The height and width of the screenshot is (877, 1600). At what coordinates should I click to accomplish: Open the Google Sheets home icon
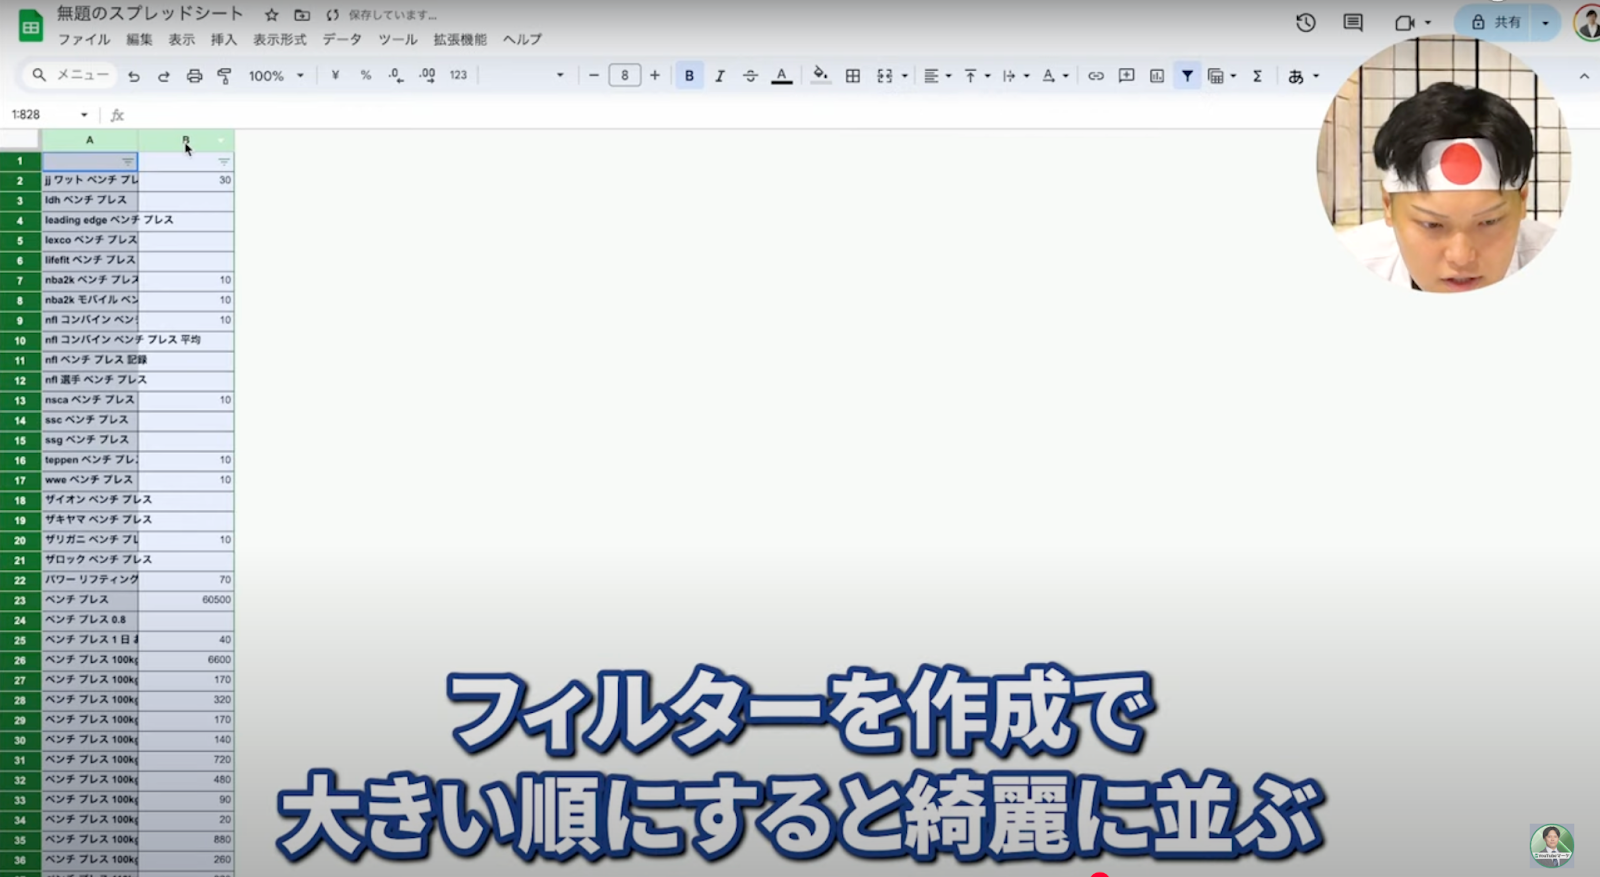pyautogui.click(x=30, y=26)
